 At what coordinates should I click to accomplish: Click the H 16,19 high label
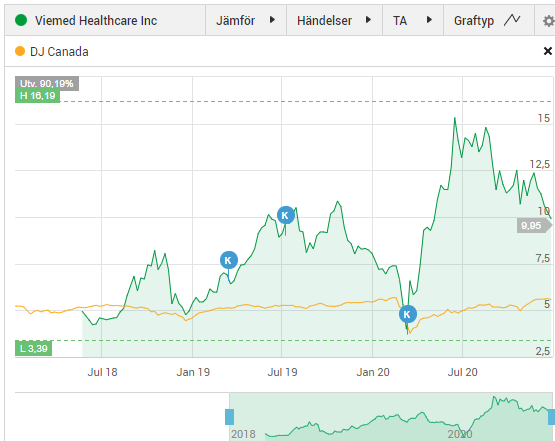coord(38,96)
